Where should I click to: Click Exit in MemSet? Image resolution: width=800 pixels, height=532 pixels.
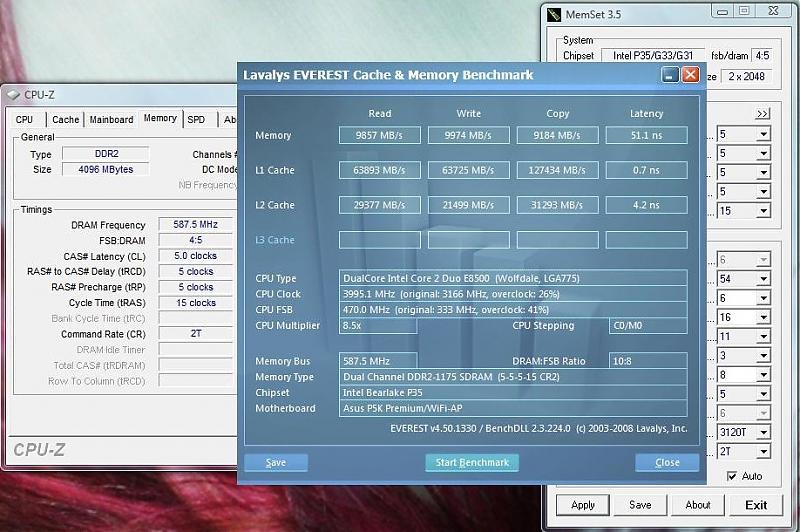point(756,505)
